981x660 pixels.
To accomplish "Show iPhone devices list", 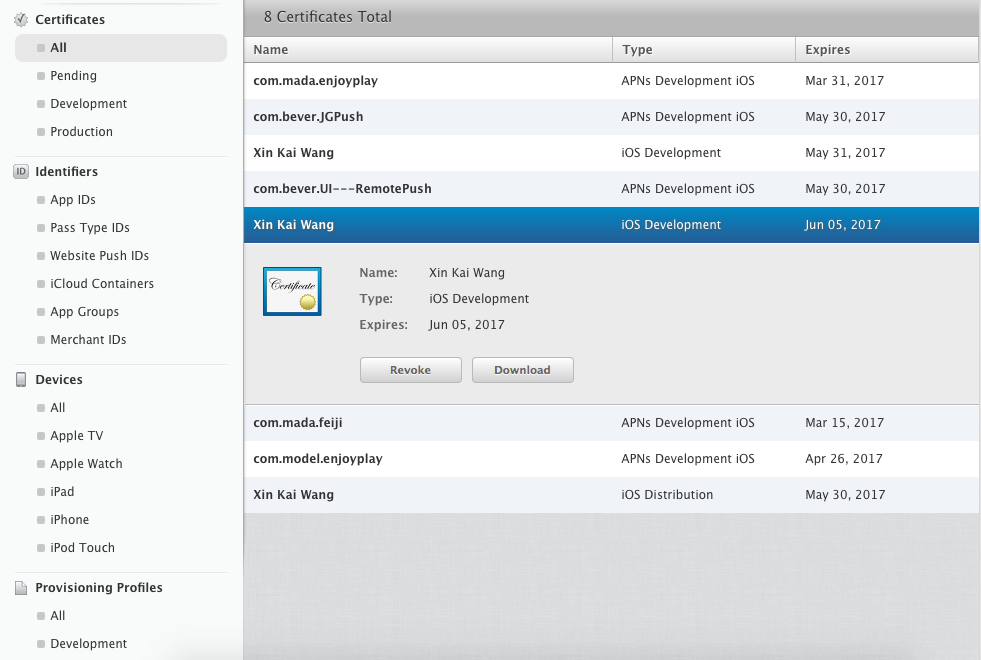I will (69, 520).
